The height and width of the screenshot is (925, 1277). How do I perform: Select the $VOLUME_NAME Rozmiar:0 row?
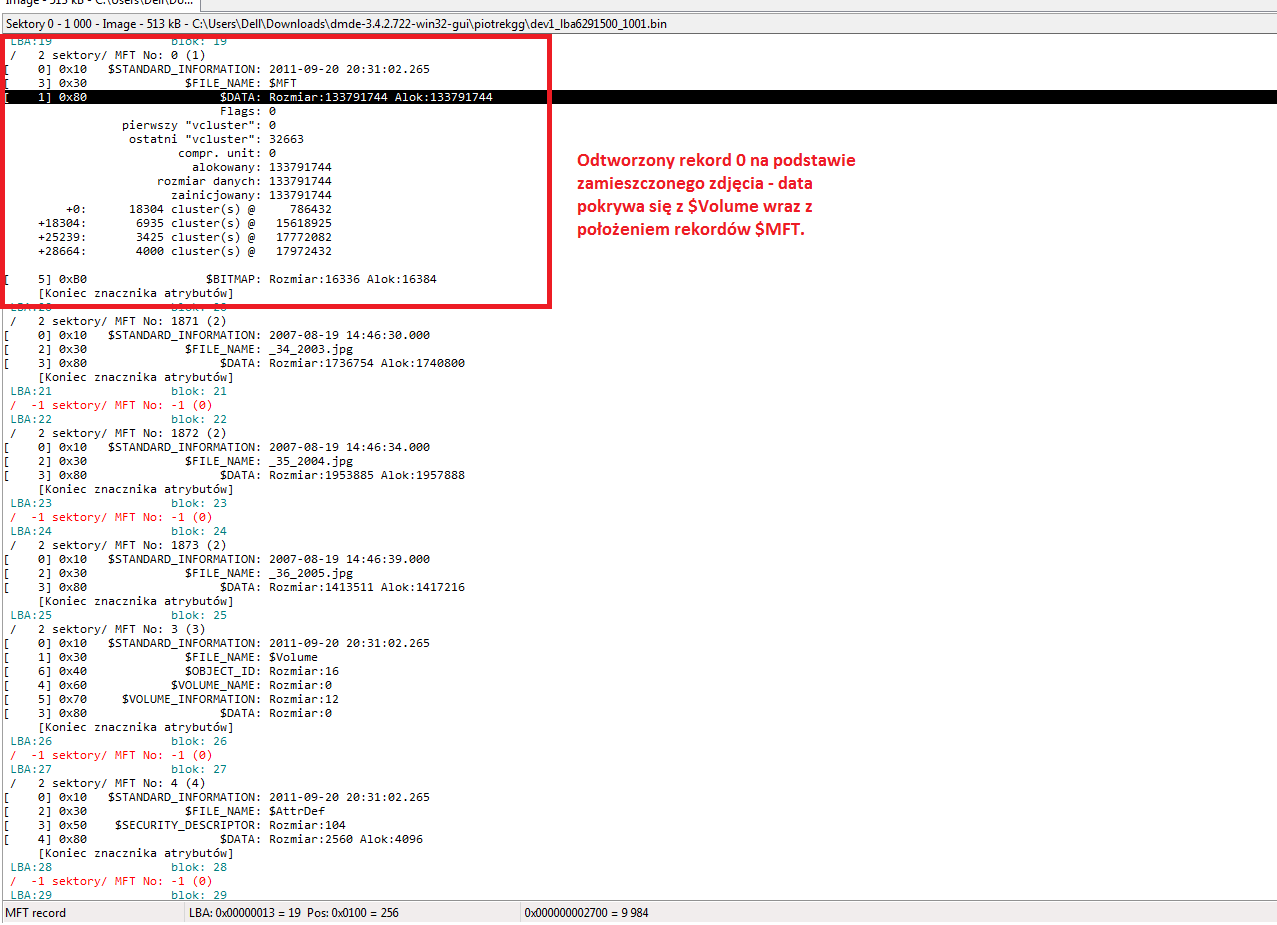coord(169,685)
